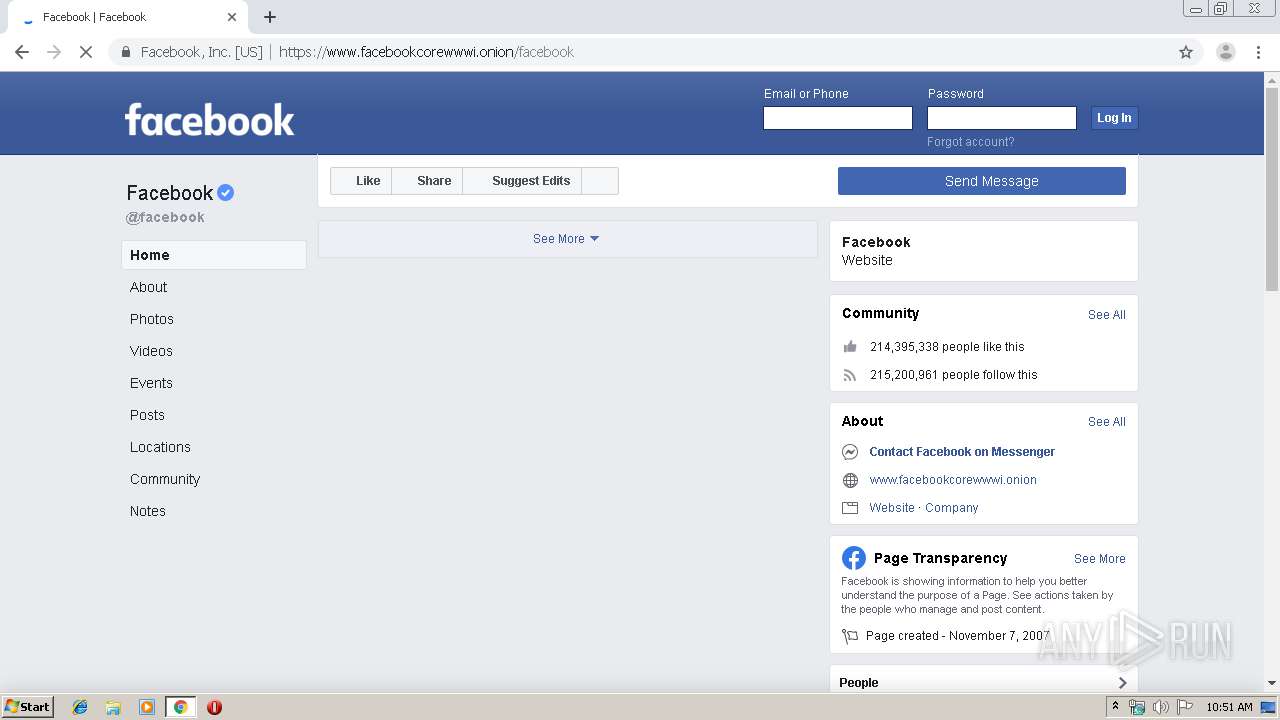Expand the See More section
The height and width of the screenshot is (720, 1280).
567,239
